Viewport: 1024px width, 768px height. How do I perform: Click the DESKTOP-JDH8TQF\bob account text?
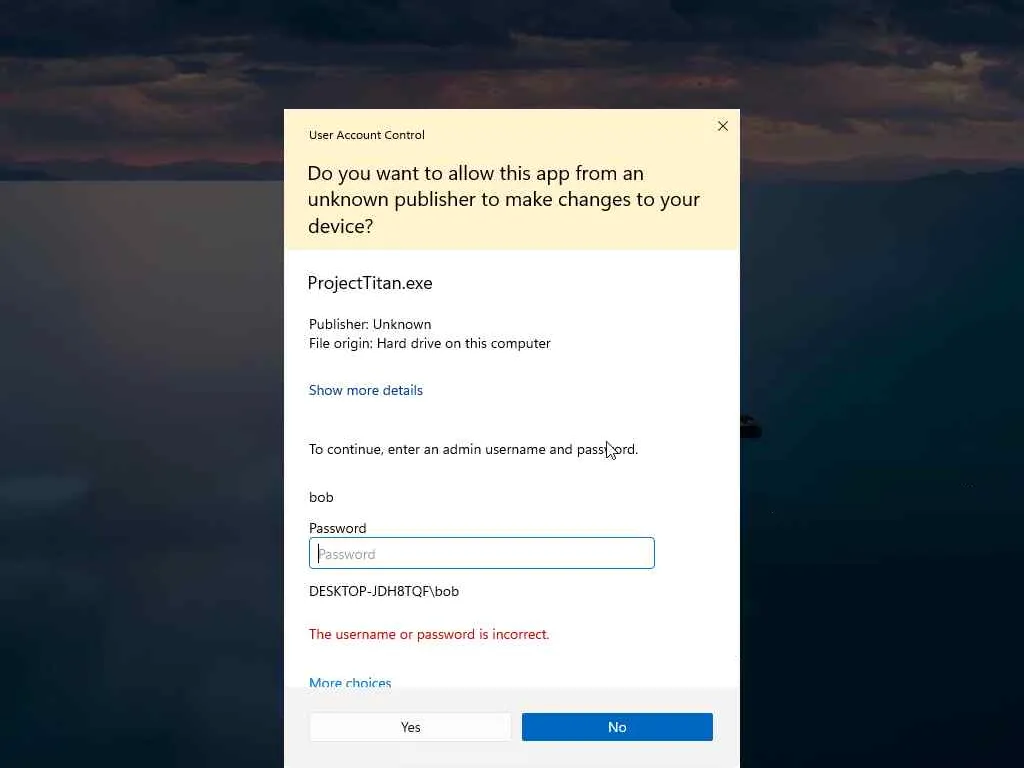tap(384, 591)
